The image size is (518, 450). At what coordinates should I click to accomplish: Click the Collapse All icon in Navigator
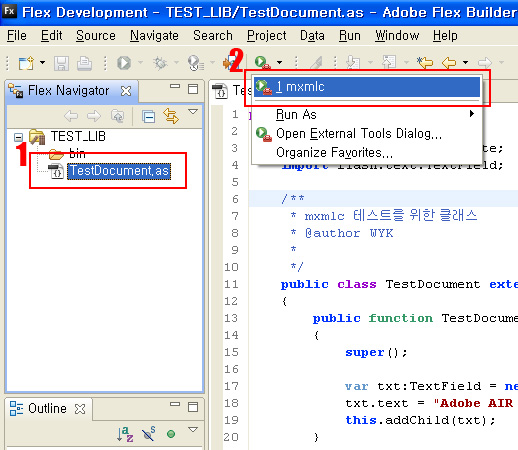coord(148,117)
